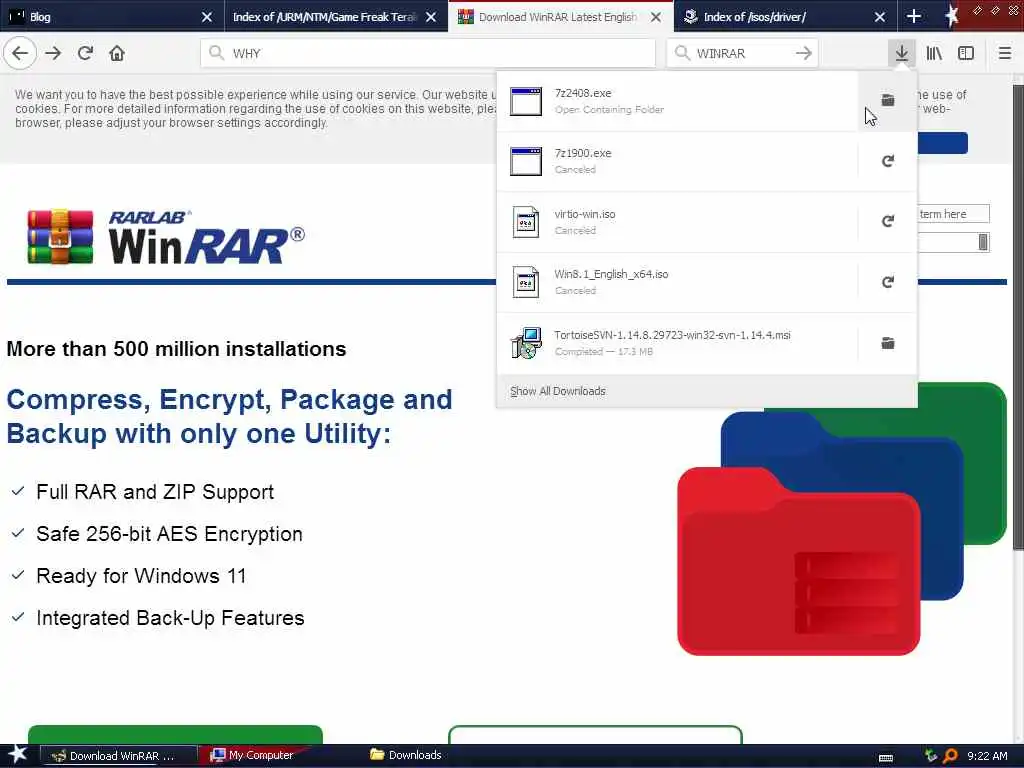
Task: Switch to the Blog tab
Action: pos(111,16)
